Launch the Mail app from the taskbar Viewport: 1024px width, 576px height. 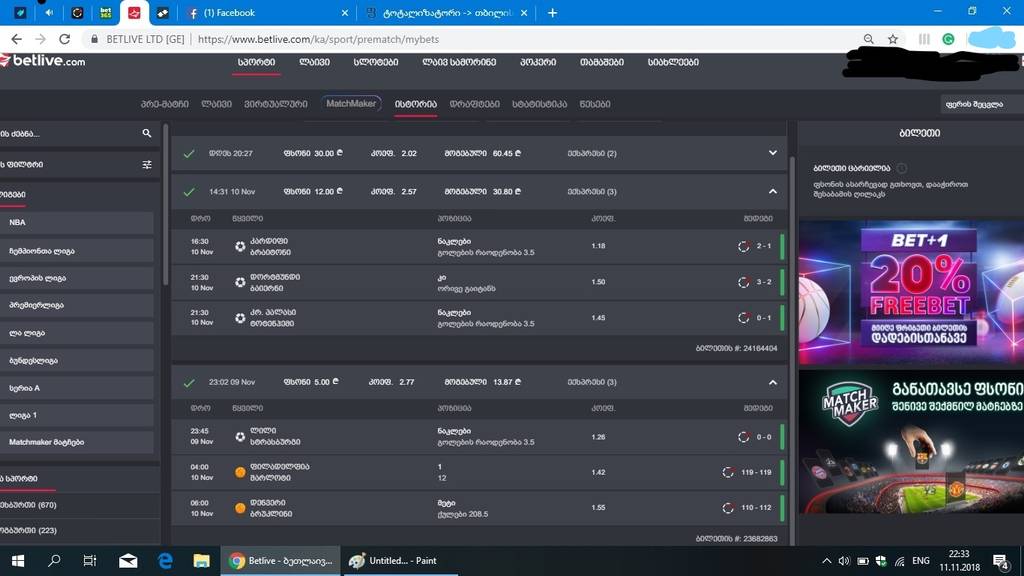pos(128,561)
